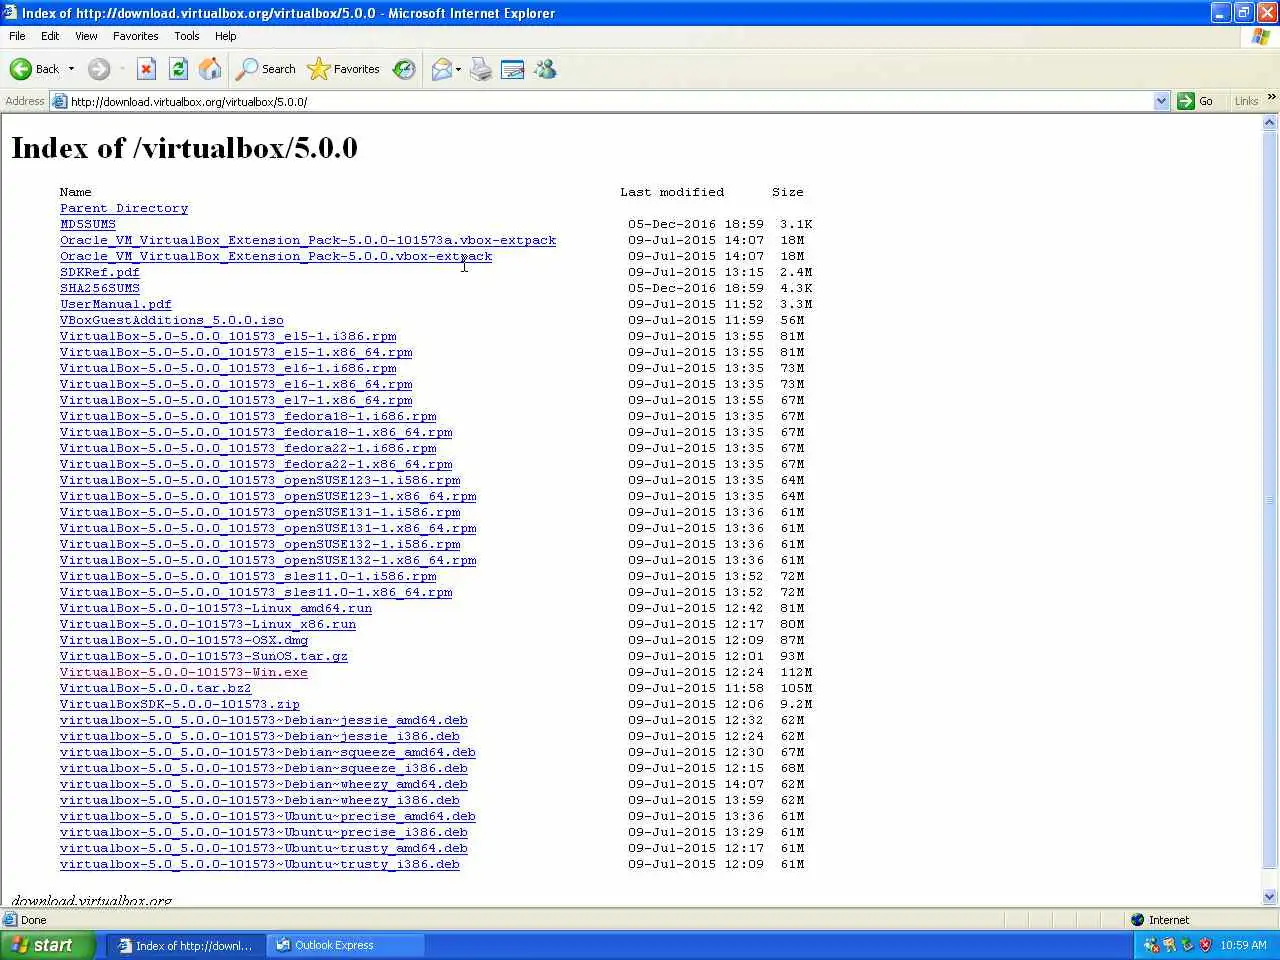Click the vertical scrollbar down arrow
Image resolution: width=1280 pixels, height=960 pixels.
(x=1270, y=897)
